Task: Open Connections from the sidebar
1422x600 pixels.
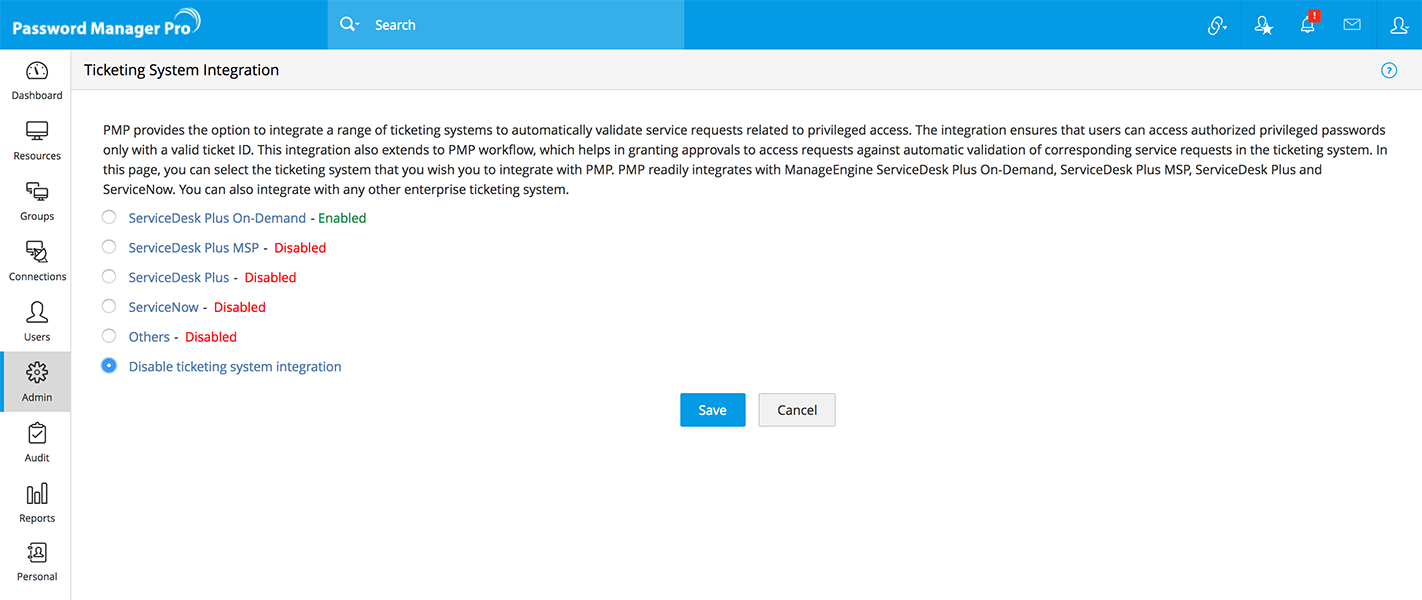Action: 36,261
